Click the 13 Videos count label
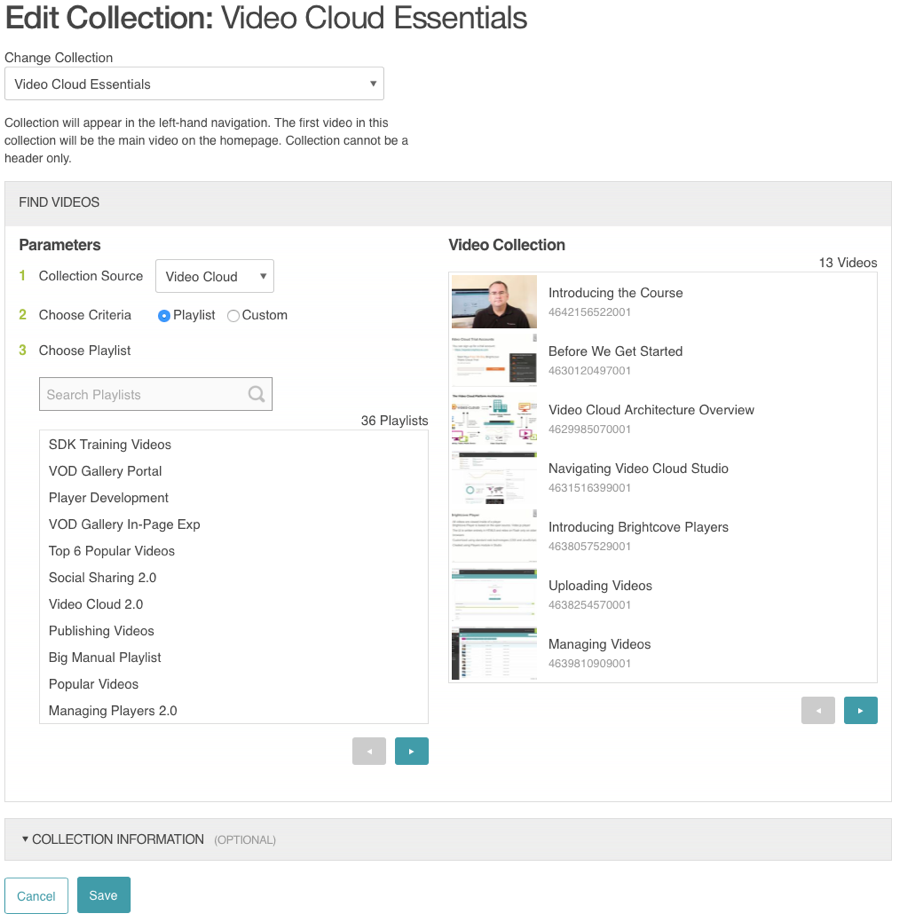The height and width of the screenshot is (922, 900). [848, 262]
